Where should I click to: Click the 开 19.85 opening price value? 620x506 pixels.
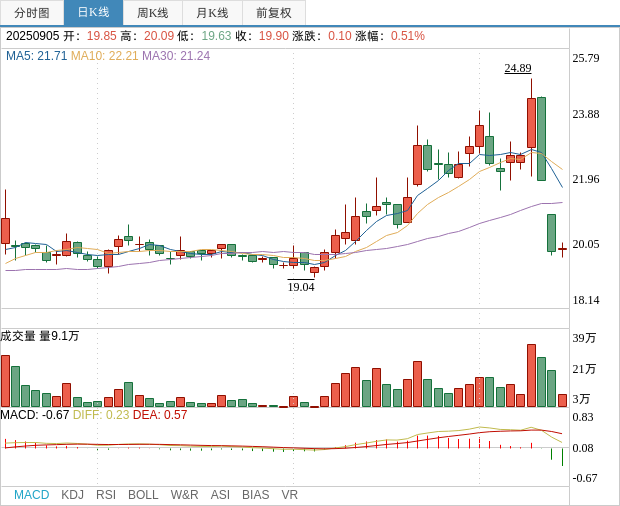102,36
